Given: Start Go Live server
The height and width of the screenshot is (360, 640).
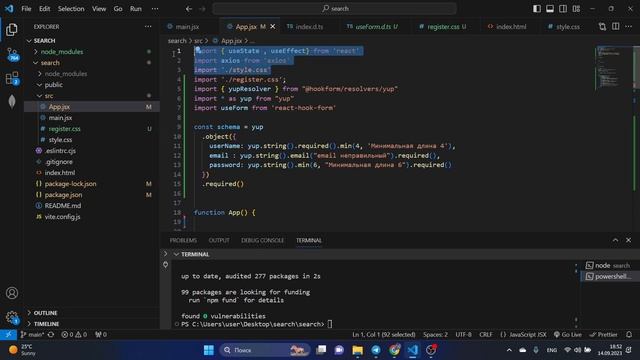Looking at the screenshot, I should [567, 334].
